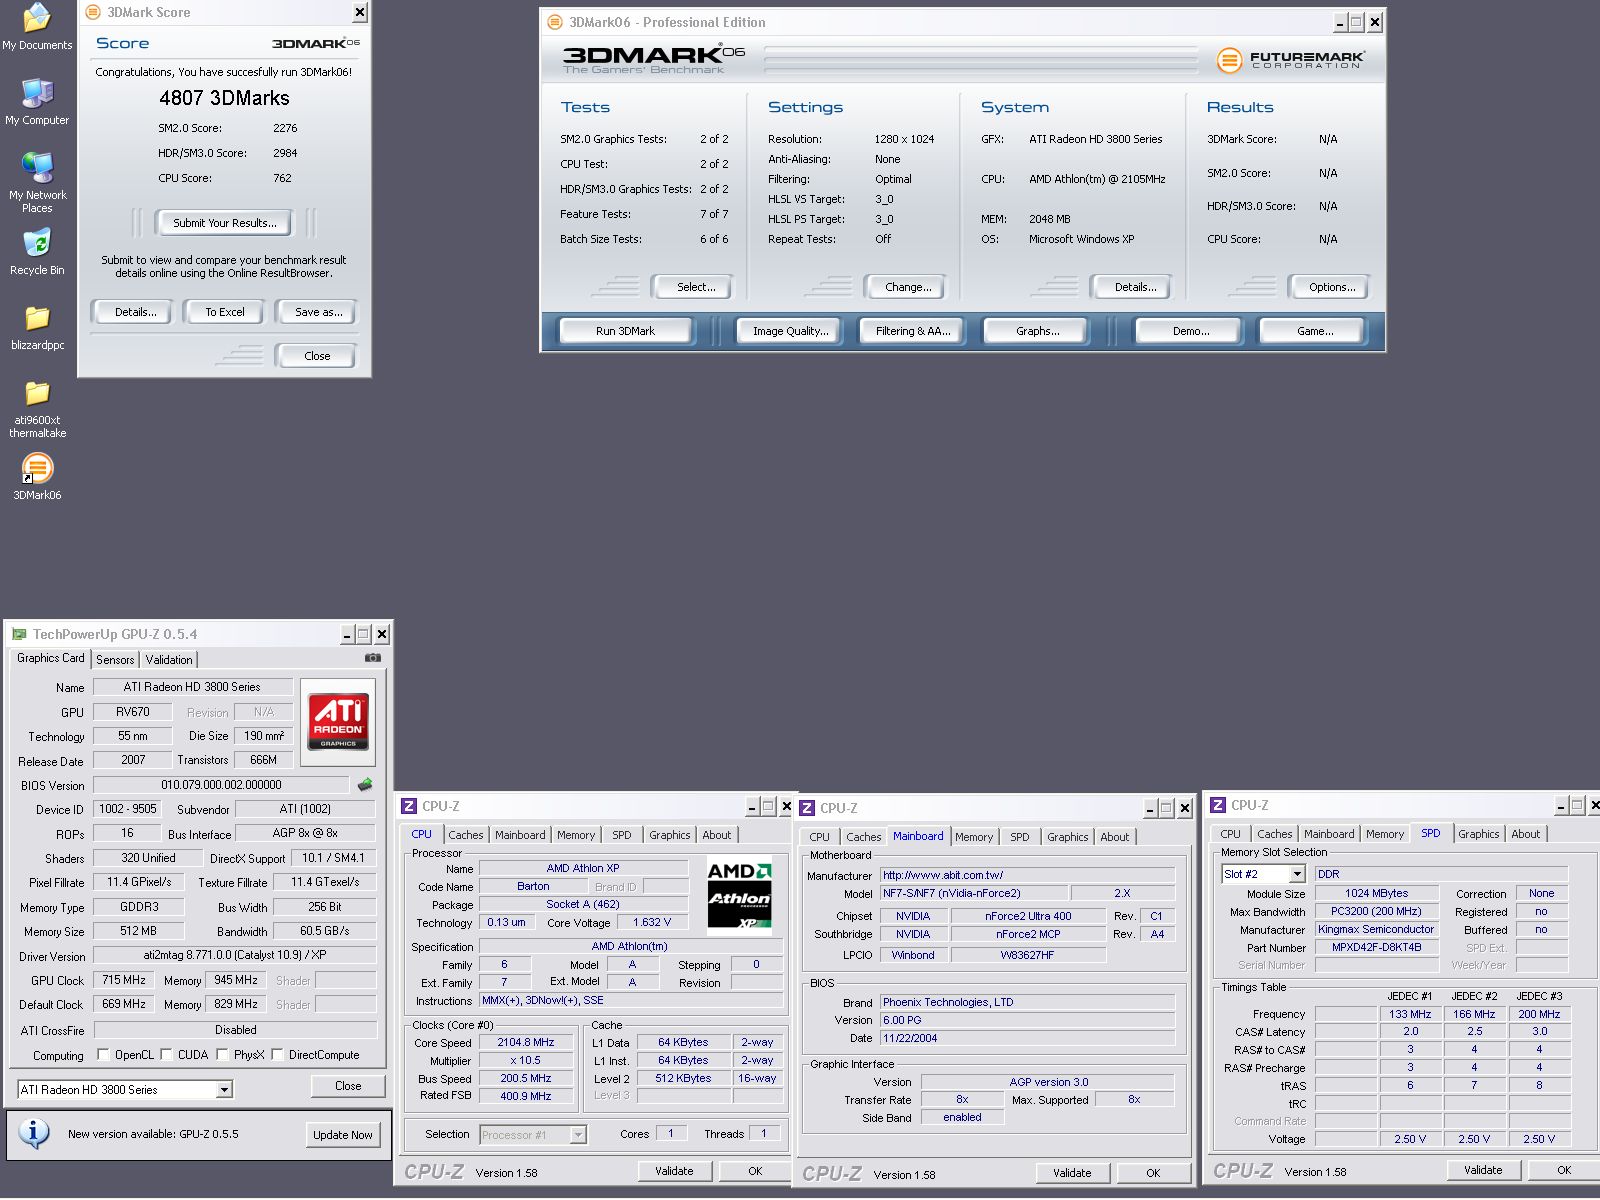Viewport: 1600px width, 1200px height.
Task: Switch to the Sensors tab in GPU-Z
Action: [115, 660]
